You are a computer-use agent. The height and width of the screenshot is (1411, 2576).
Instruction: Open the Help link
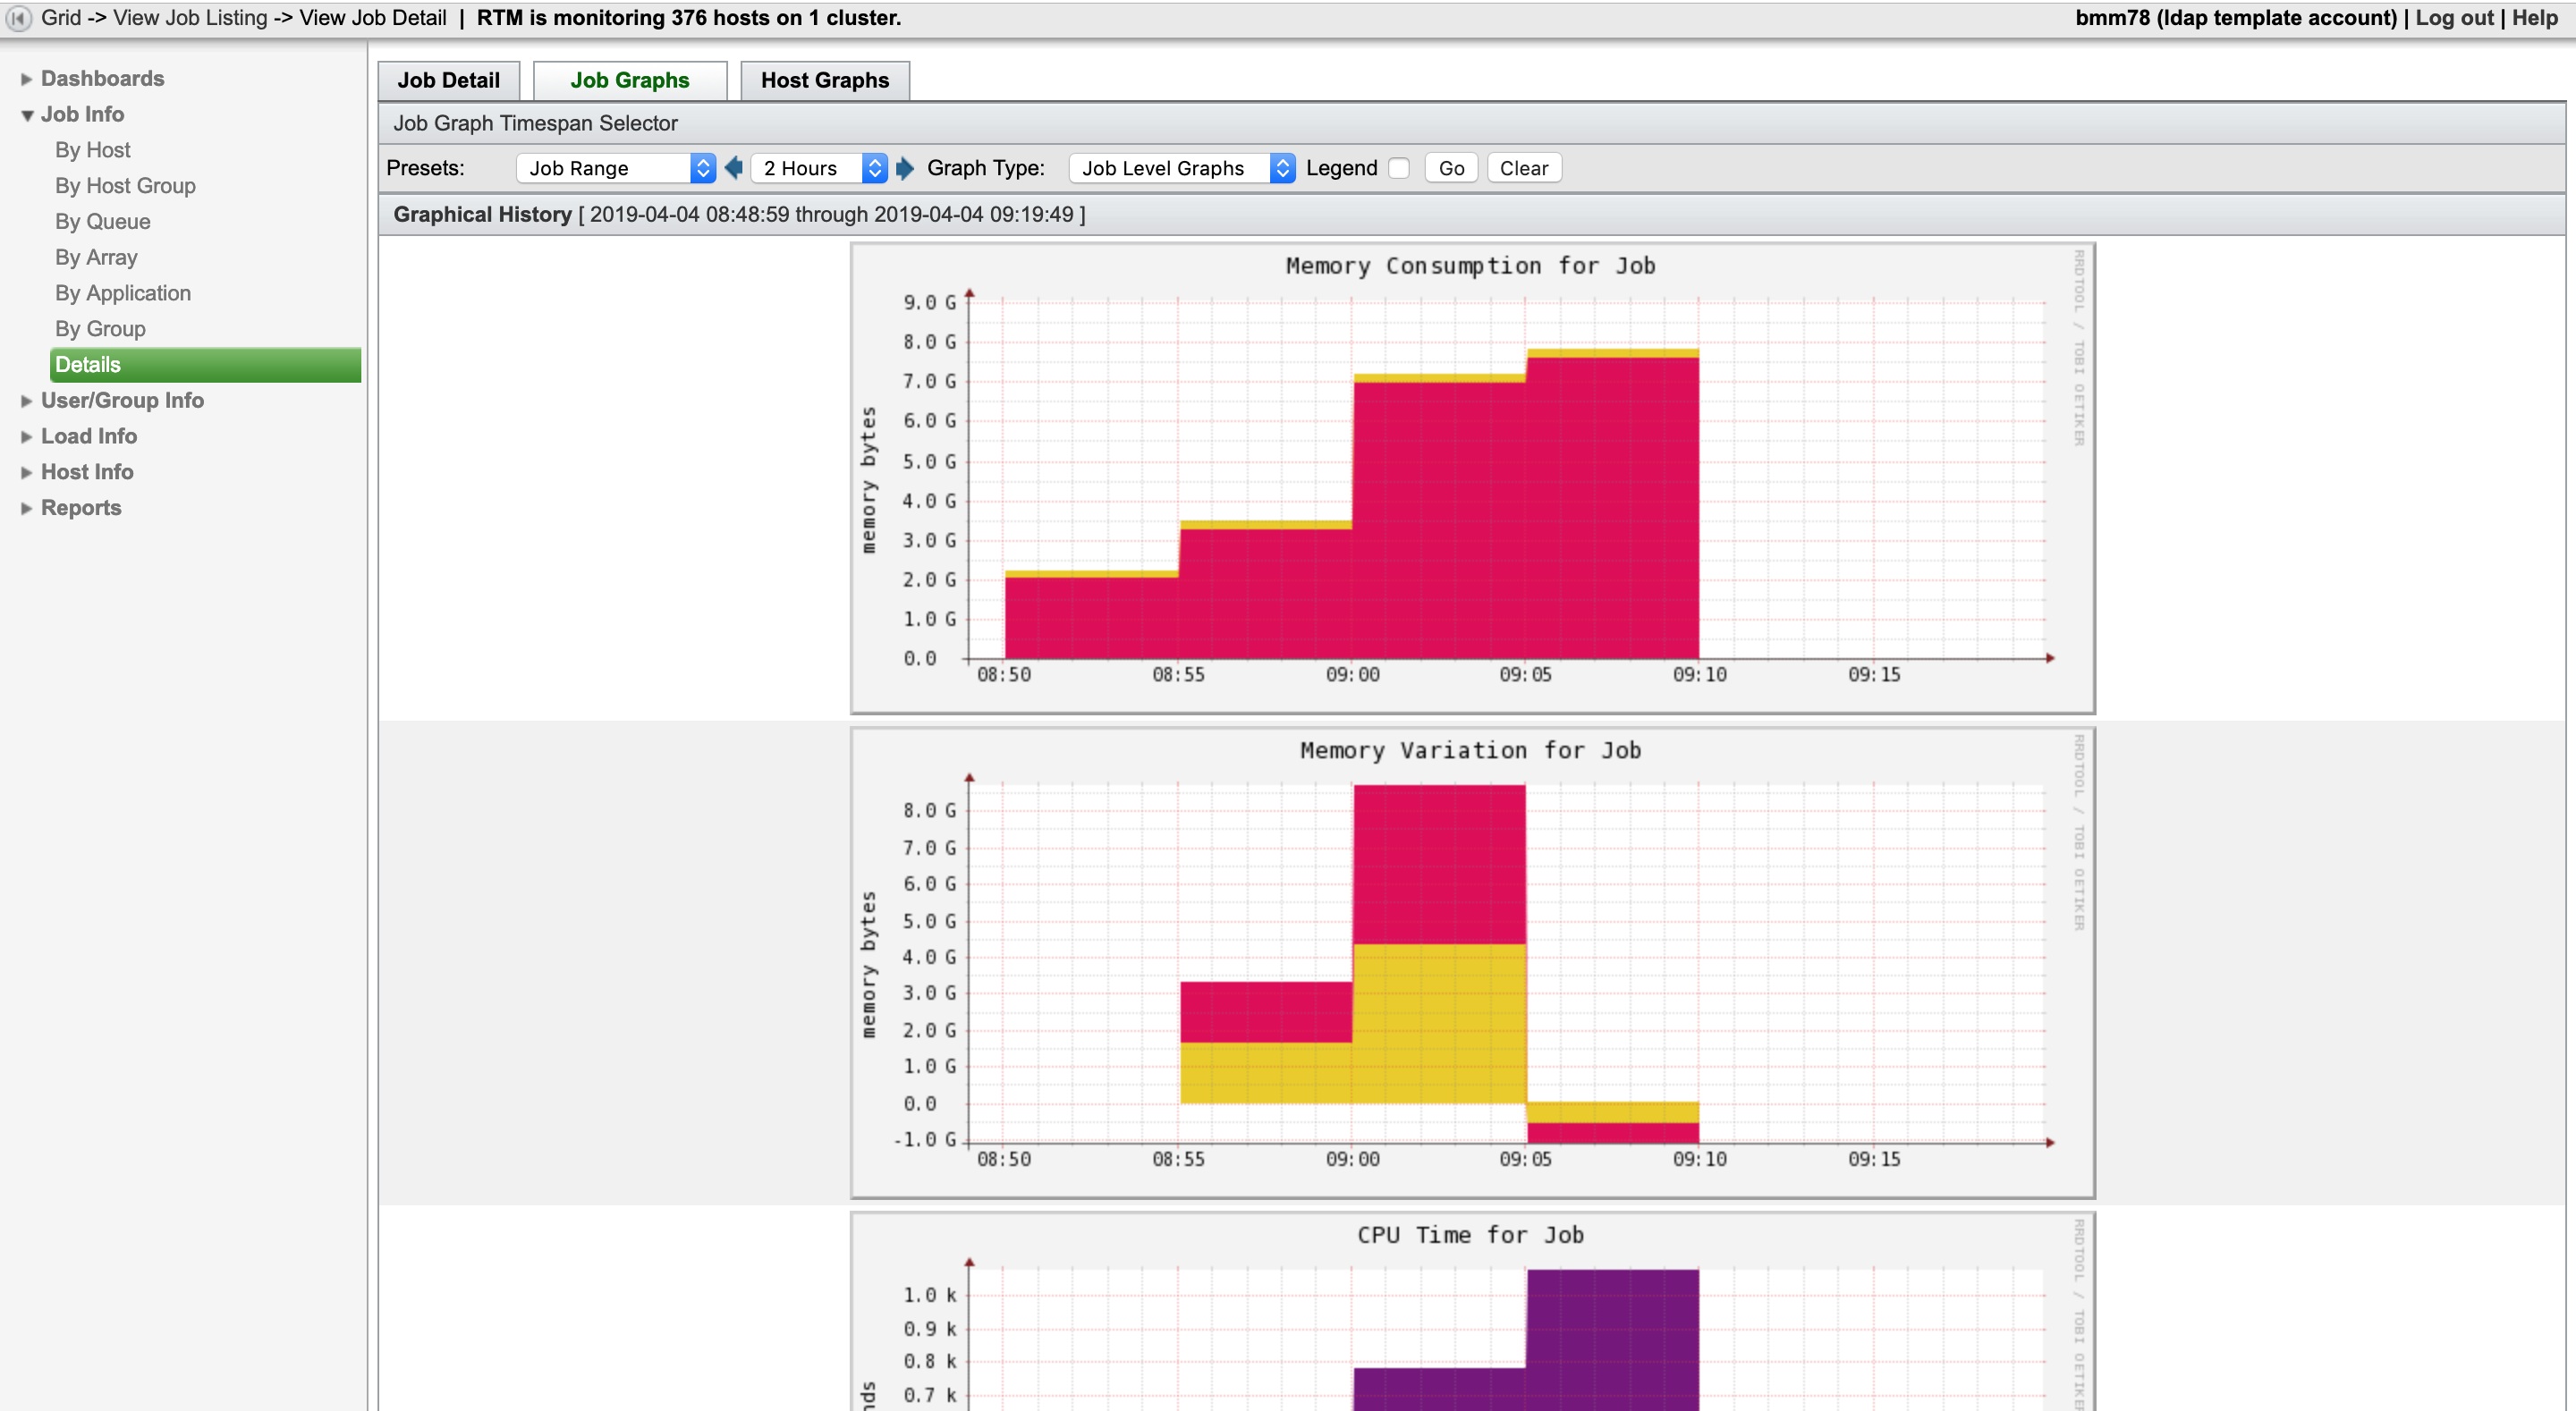tap(2534, 18)
